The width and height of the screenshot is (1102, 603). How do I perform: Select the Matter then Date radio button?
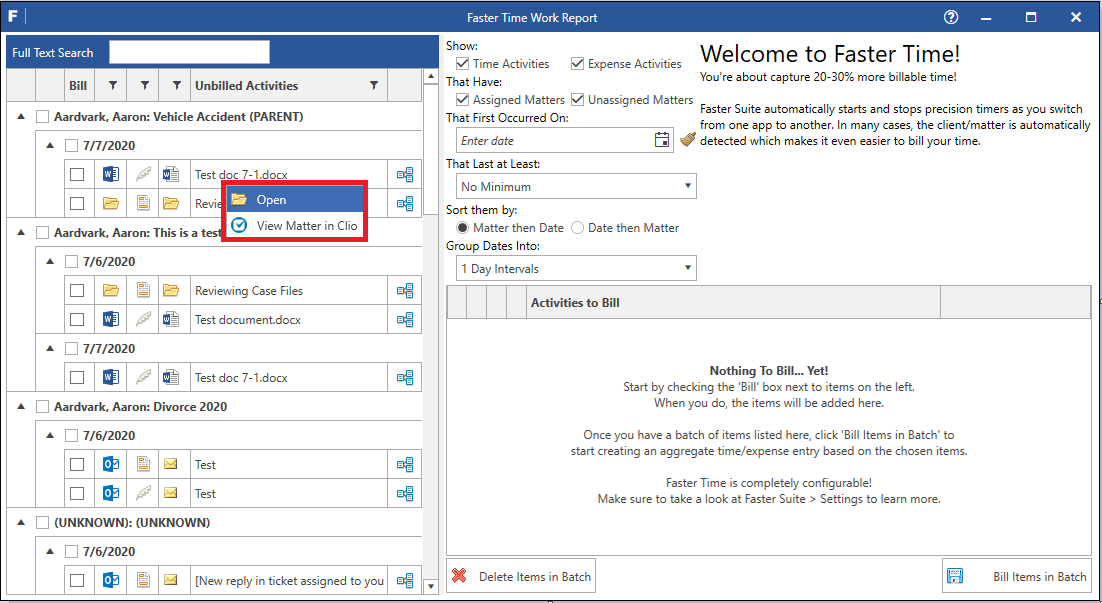[462, 228]
